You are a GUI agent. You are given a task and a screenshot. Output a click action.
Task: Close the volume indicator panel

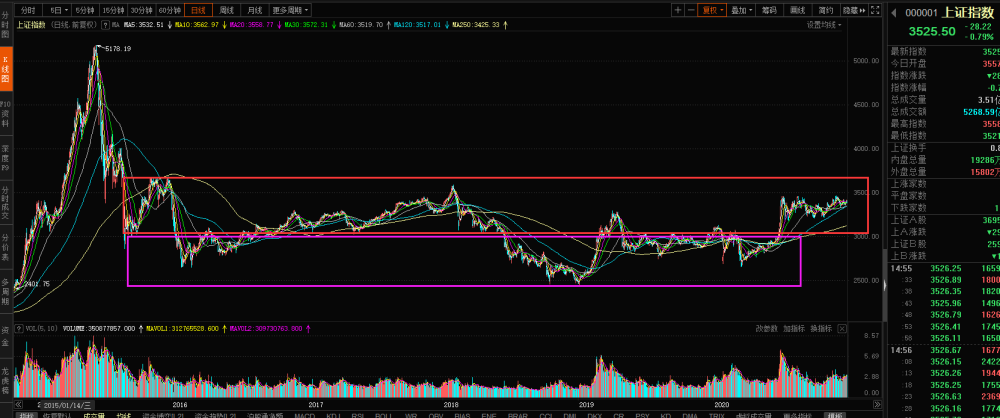(842, 329)
